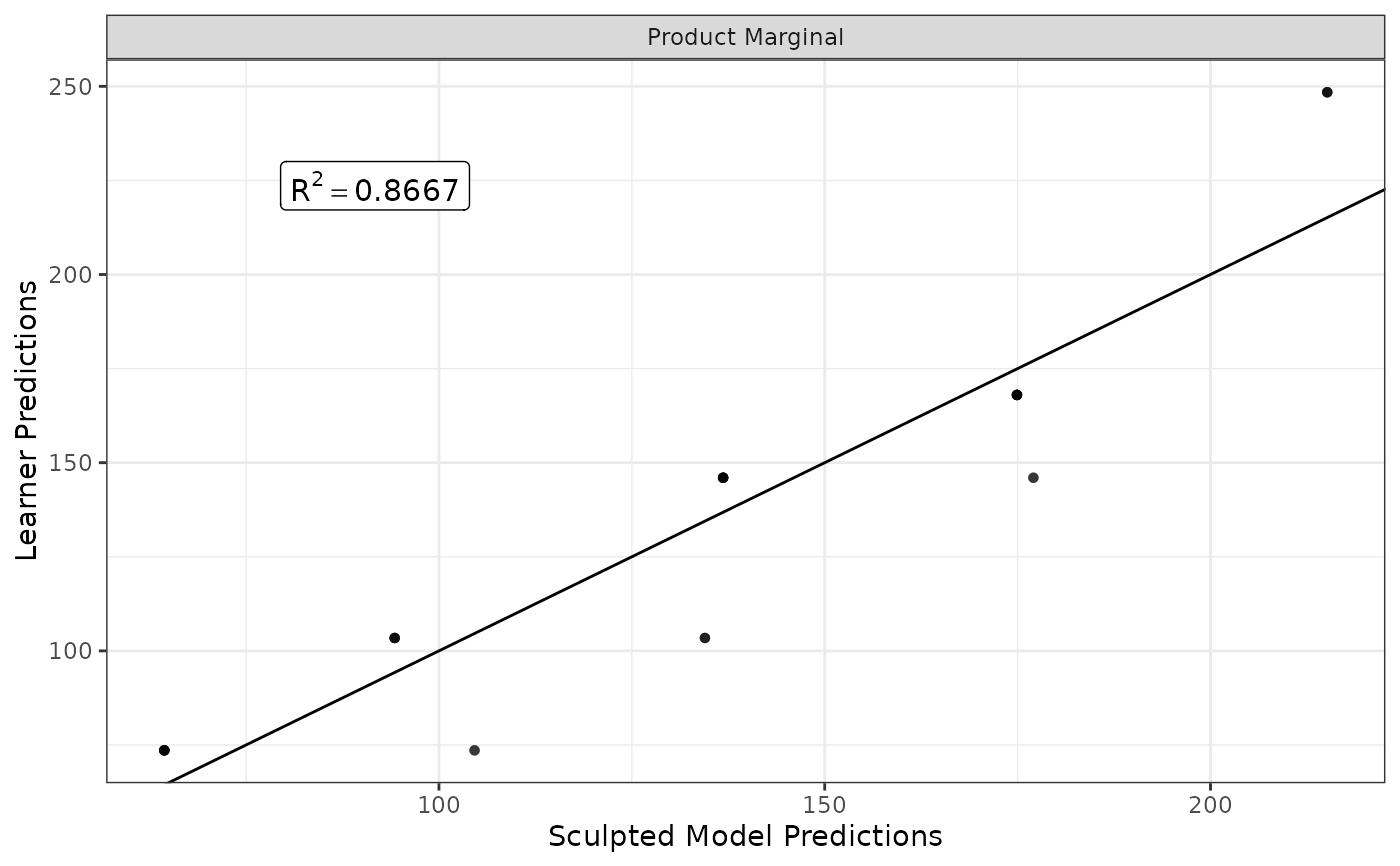Viewport: 1400px width, 866px height.
Task: Click the x-axis tick label 100
Action: tap(439, 803)
